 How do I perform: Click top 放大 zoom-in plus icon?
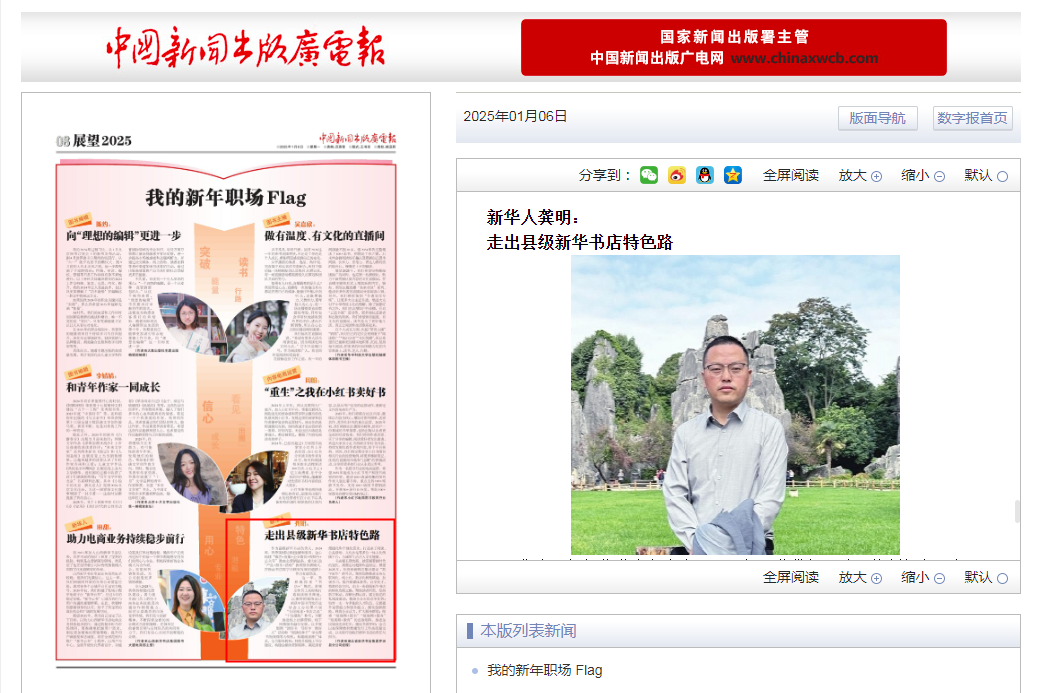tap(876, 177)
